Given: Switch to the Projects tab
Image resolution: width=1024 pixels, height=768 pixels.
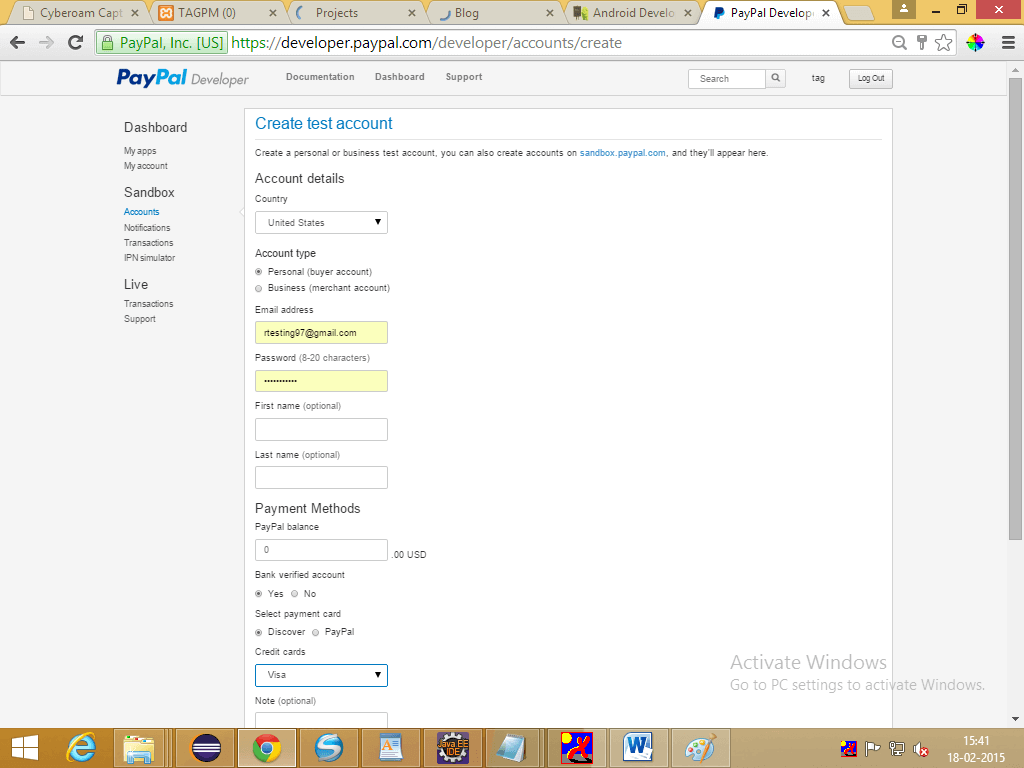Looking at the screenshot, I should pos(357,13).
